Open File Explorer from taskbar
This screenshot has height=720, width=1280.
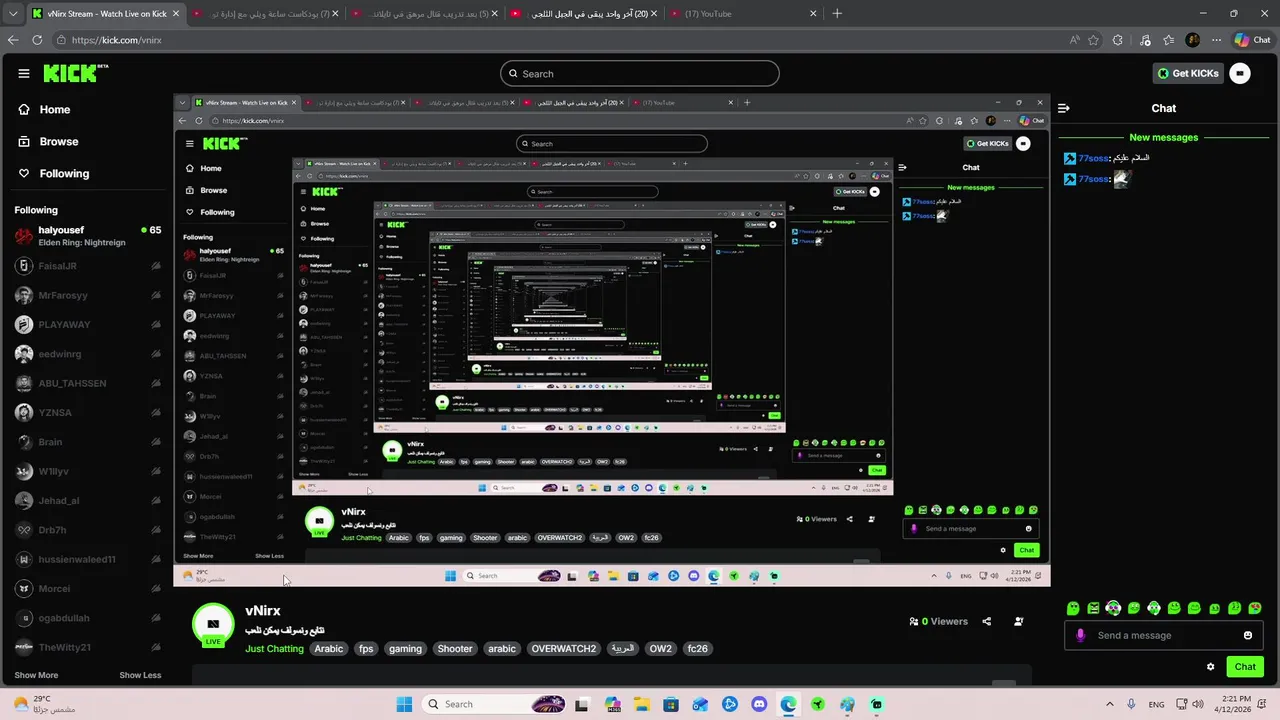coord(641,704)
